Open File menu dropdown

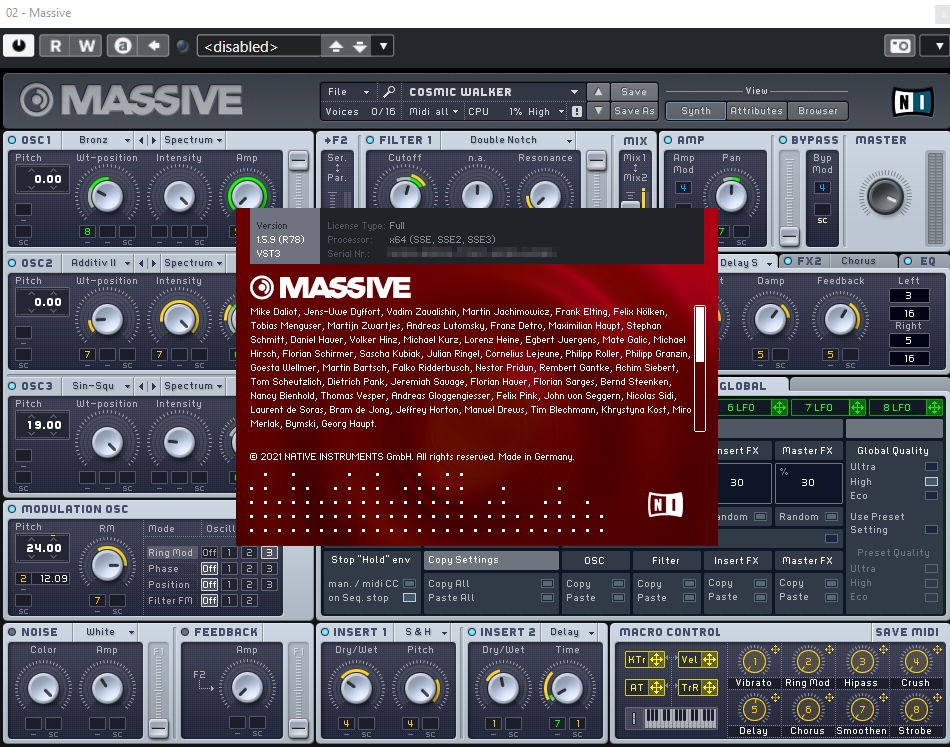pos(348,91)
